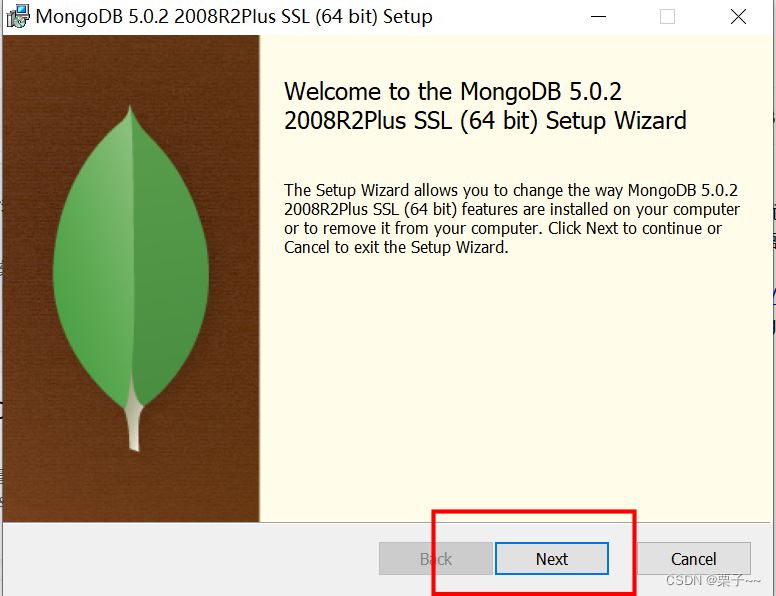
Task: Click the maximize box in title bar
Action: pos(667,17)
